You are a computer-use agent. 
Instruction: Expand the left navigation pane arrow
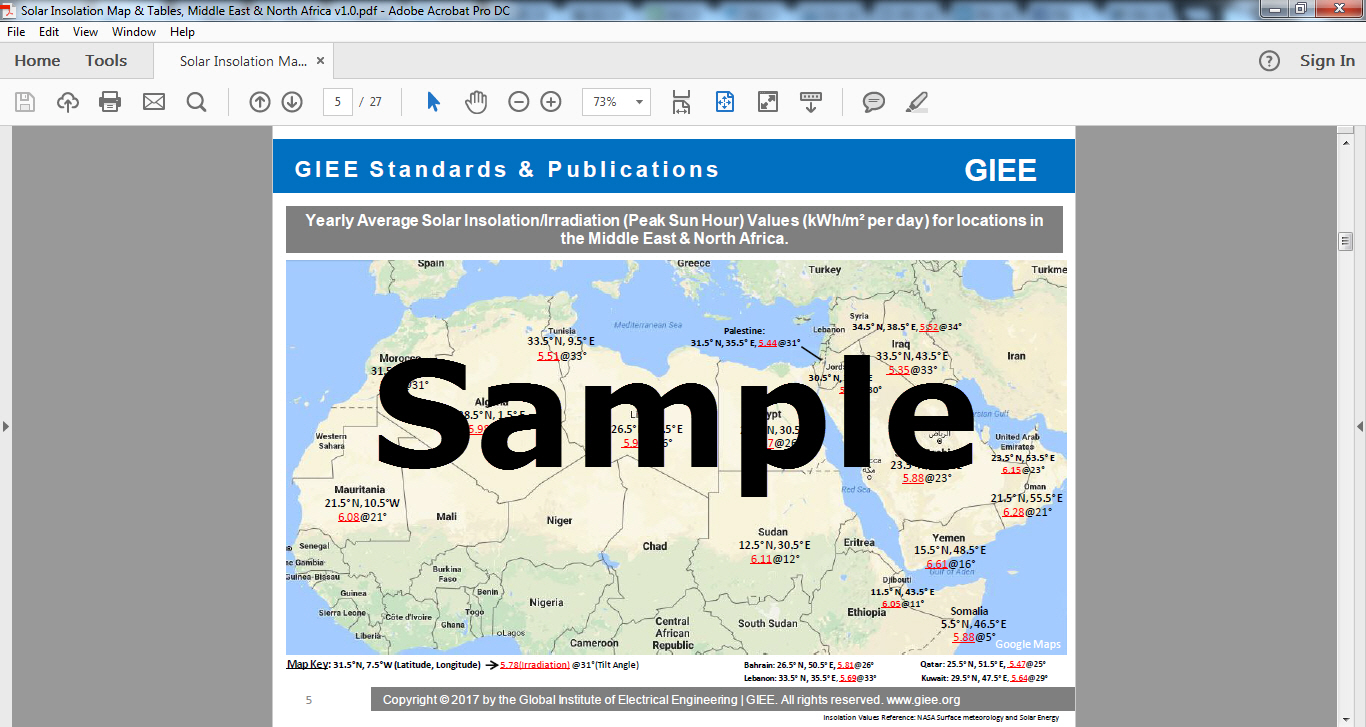coord(6,427)
